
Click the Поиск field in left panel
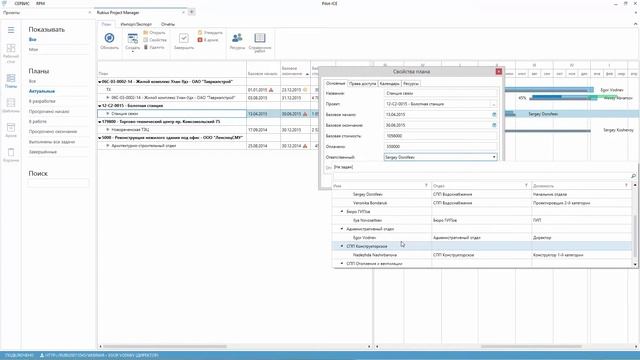(58, 183)
